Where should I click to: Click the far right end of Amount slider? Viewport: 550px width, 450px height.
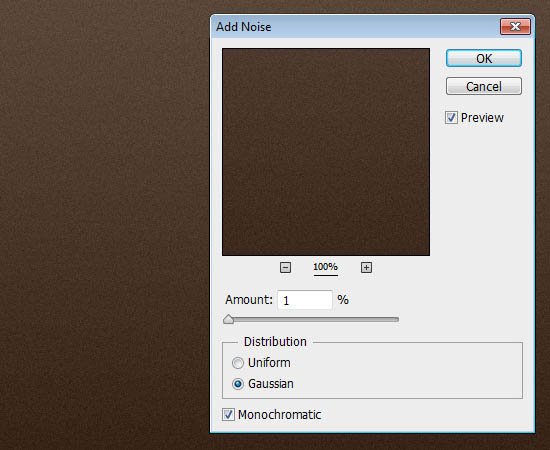pos(396,320)
